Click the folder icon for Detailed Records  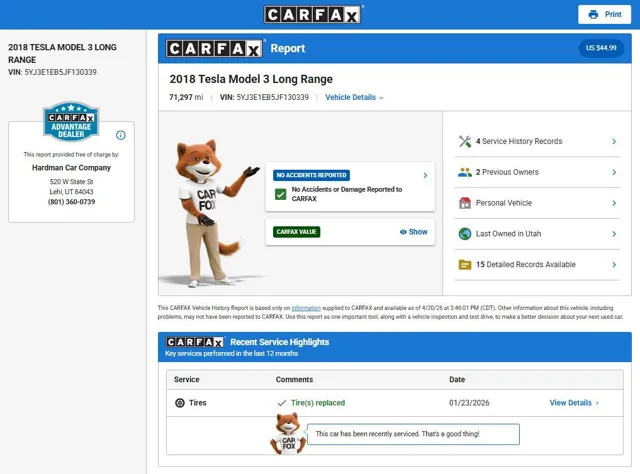click(x=465, y=265)
